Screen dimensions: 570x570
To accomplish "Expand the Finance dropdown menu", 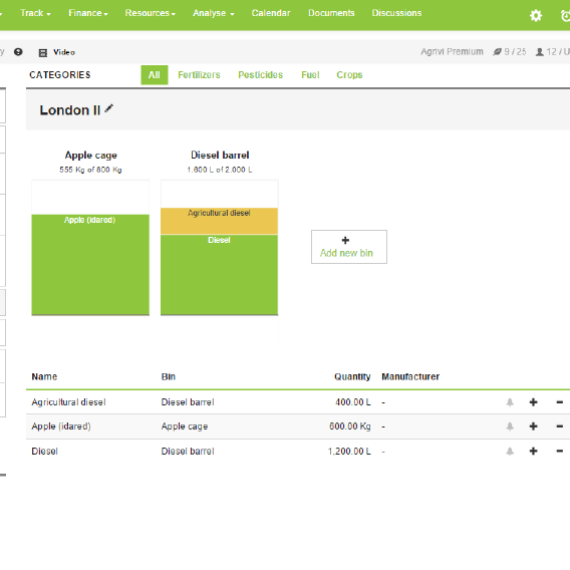I will click(88, 13).
